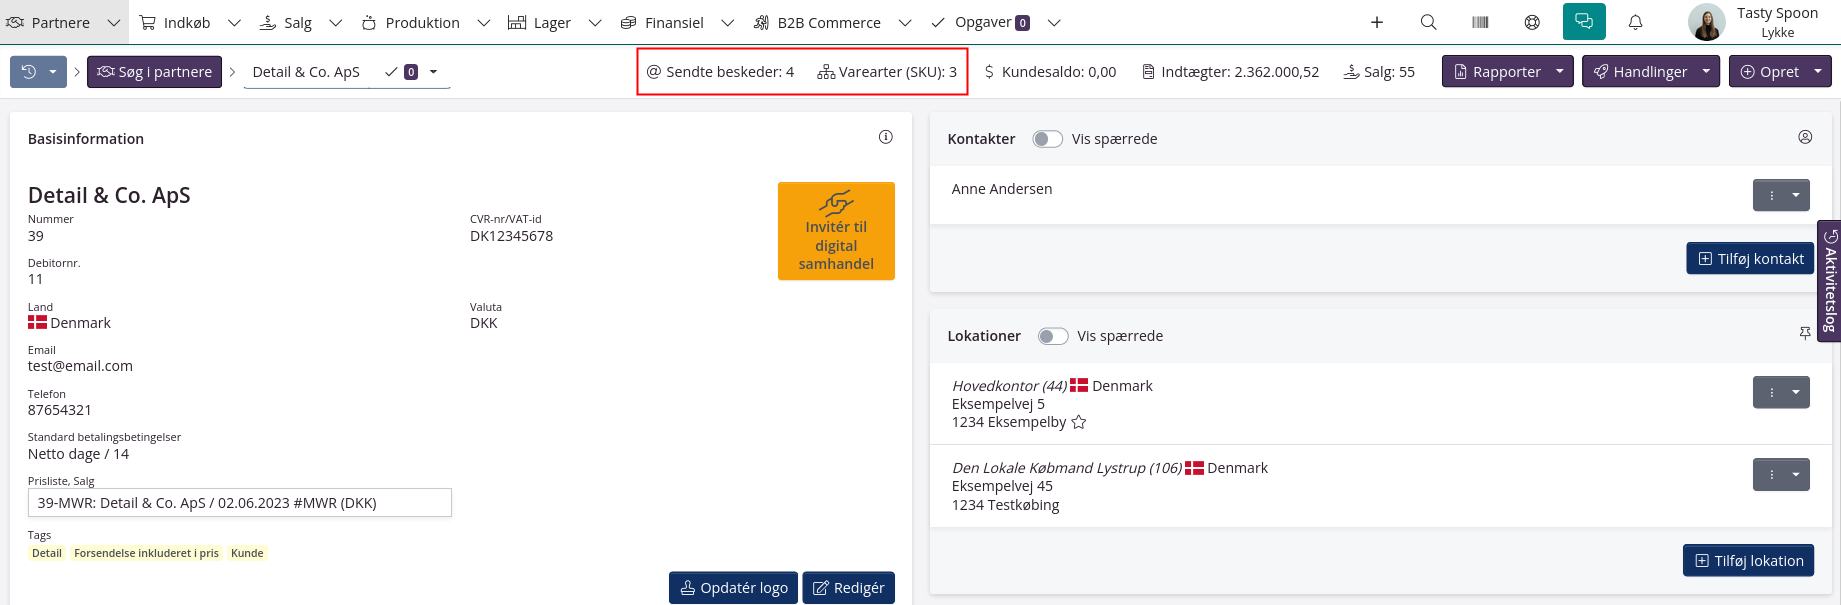
Task: Click the Detail & Co. ApS breadcrumb
Action: click(x=306, y=72)
